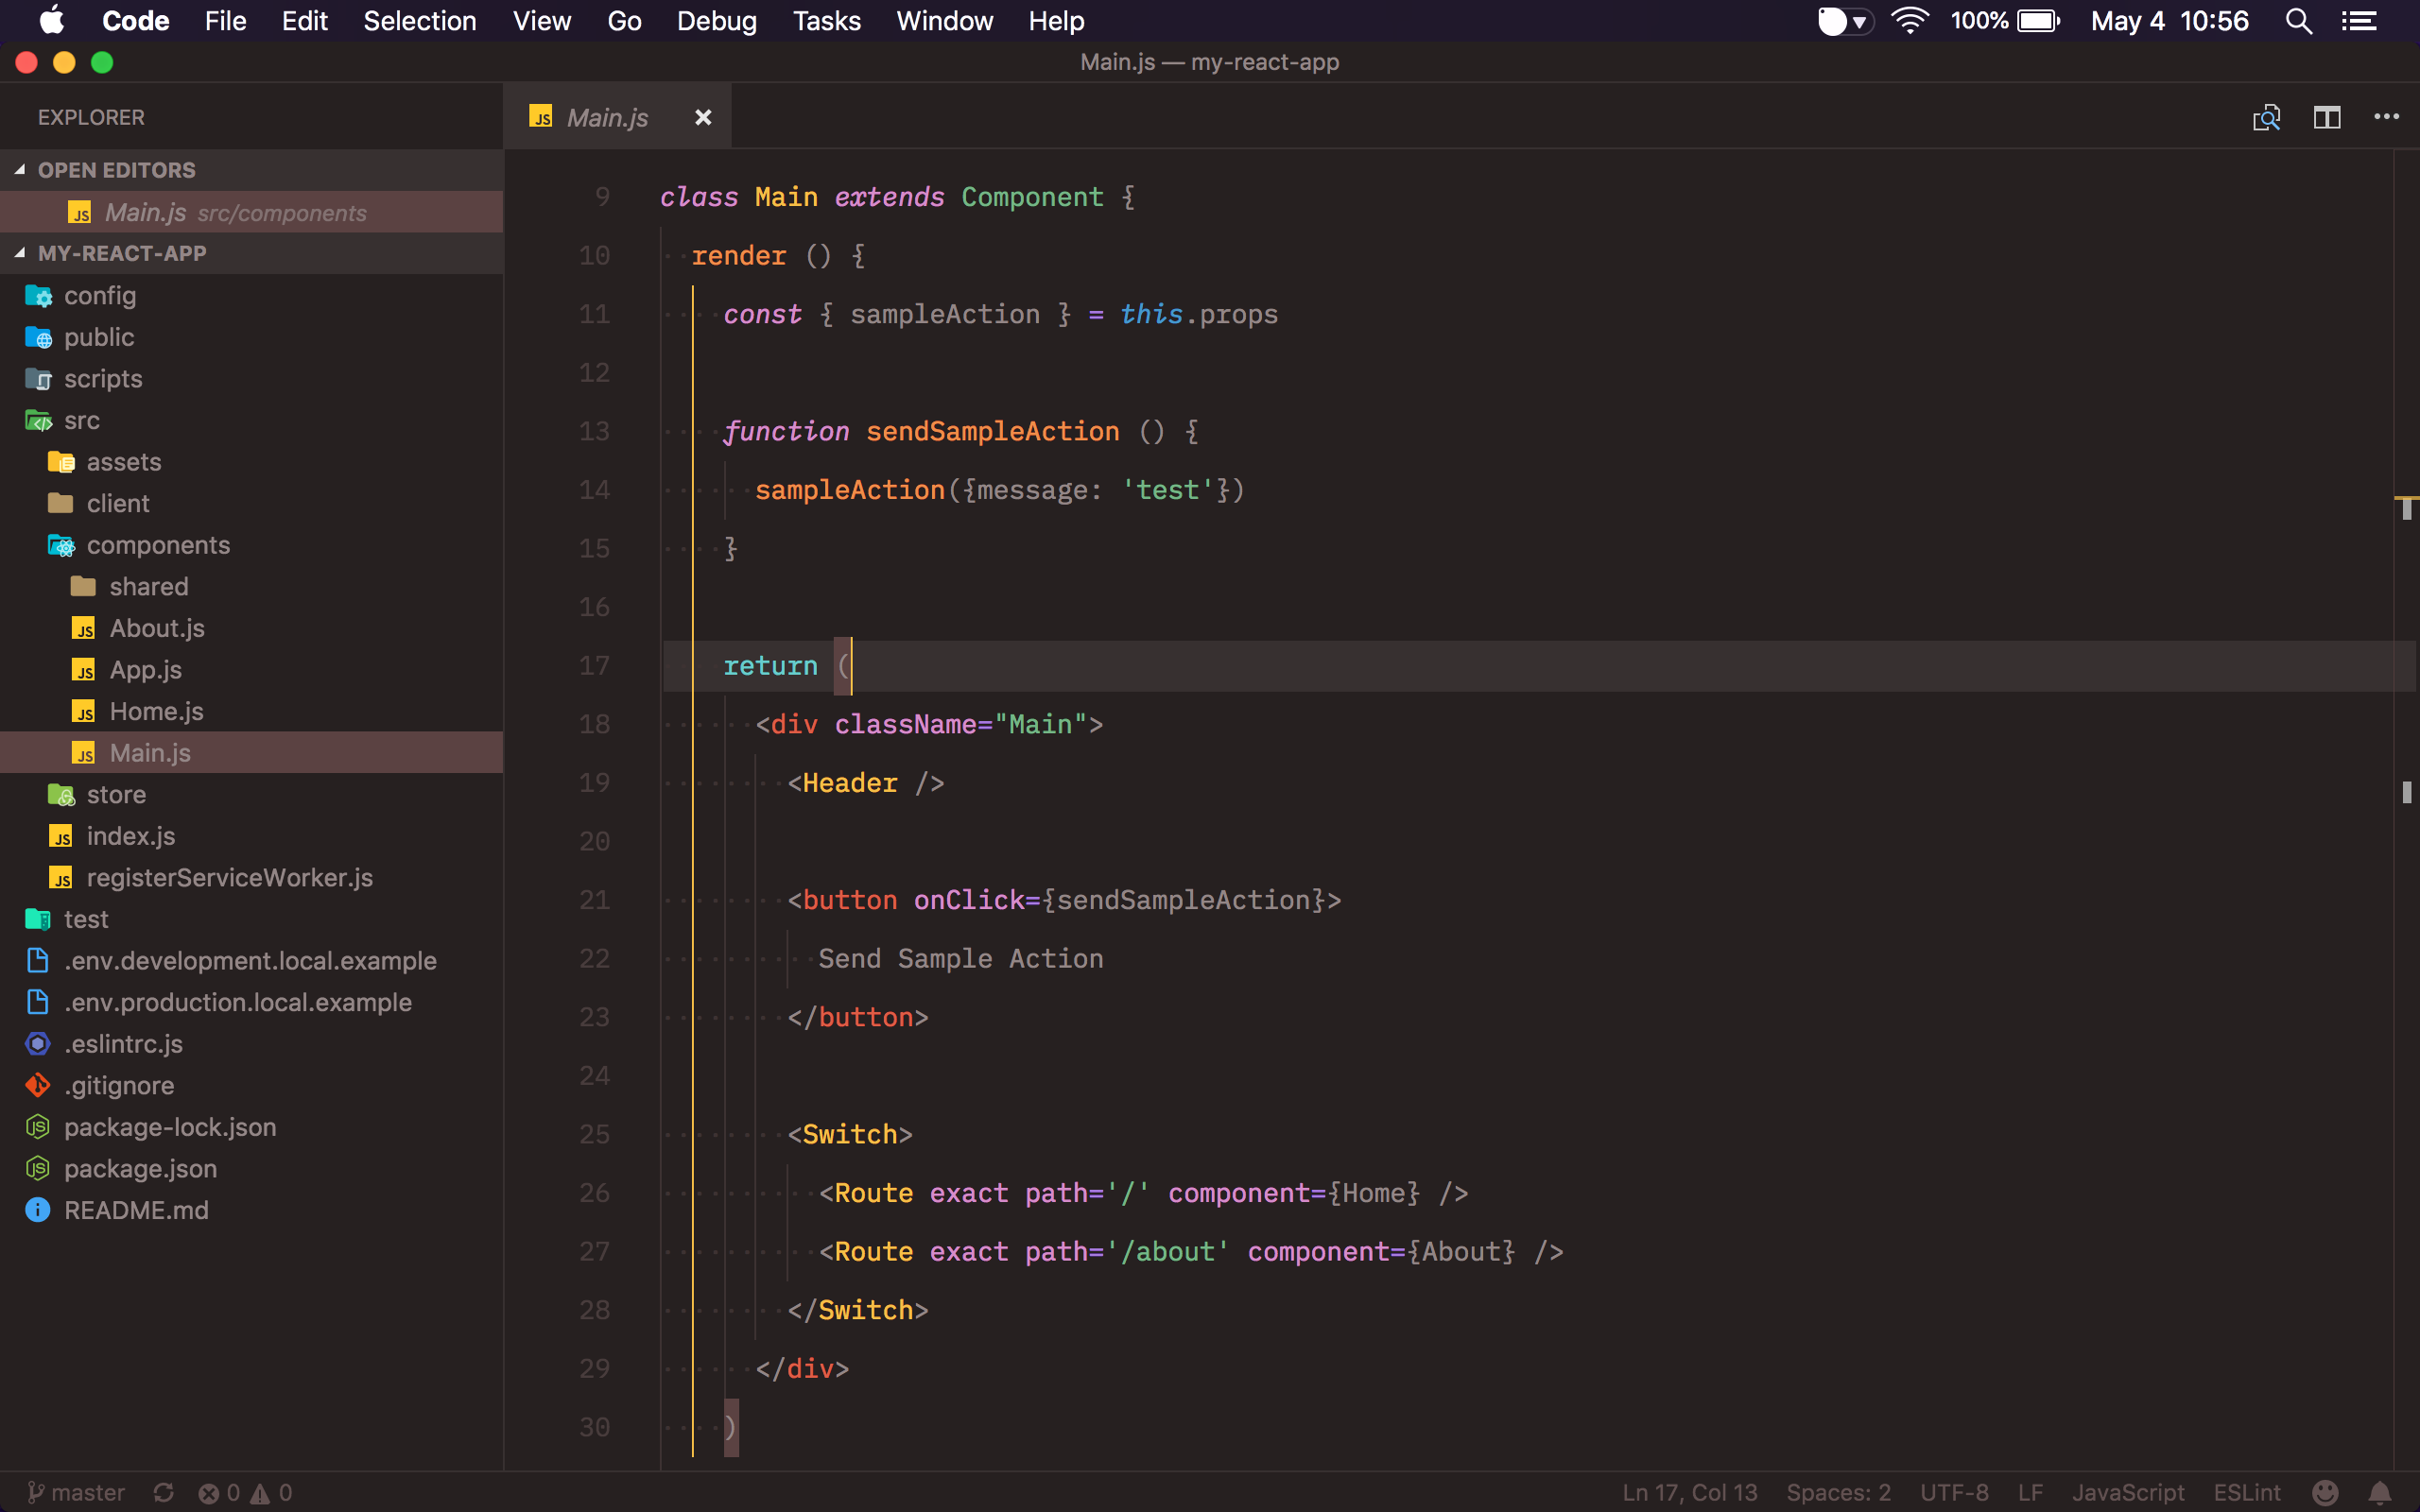
Task: Open About.js in the explorer
Action: [x=157, y=628]
